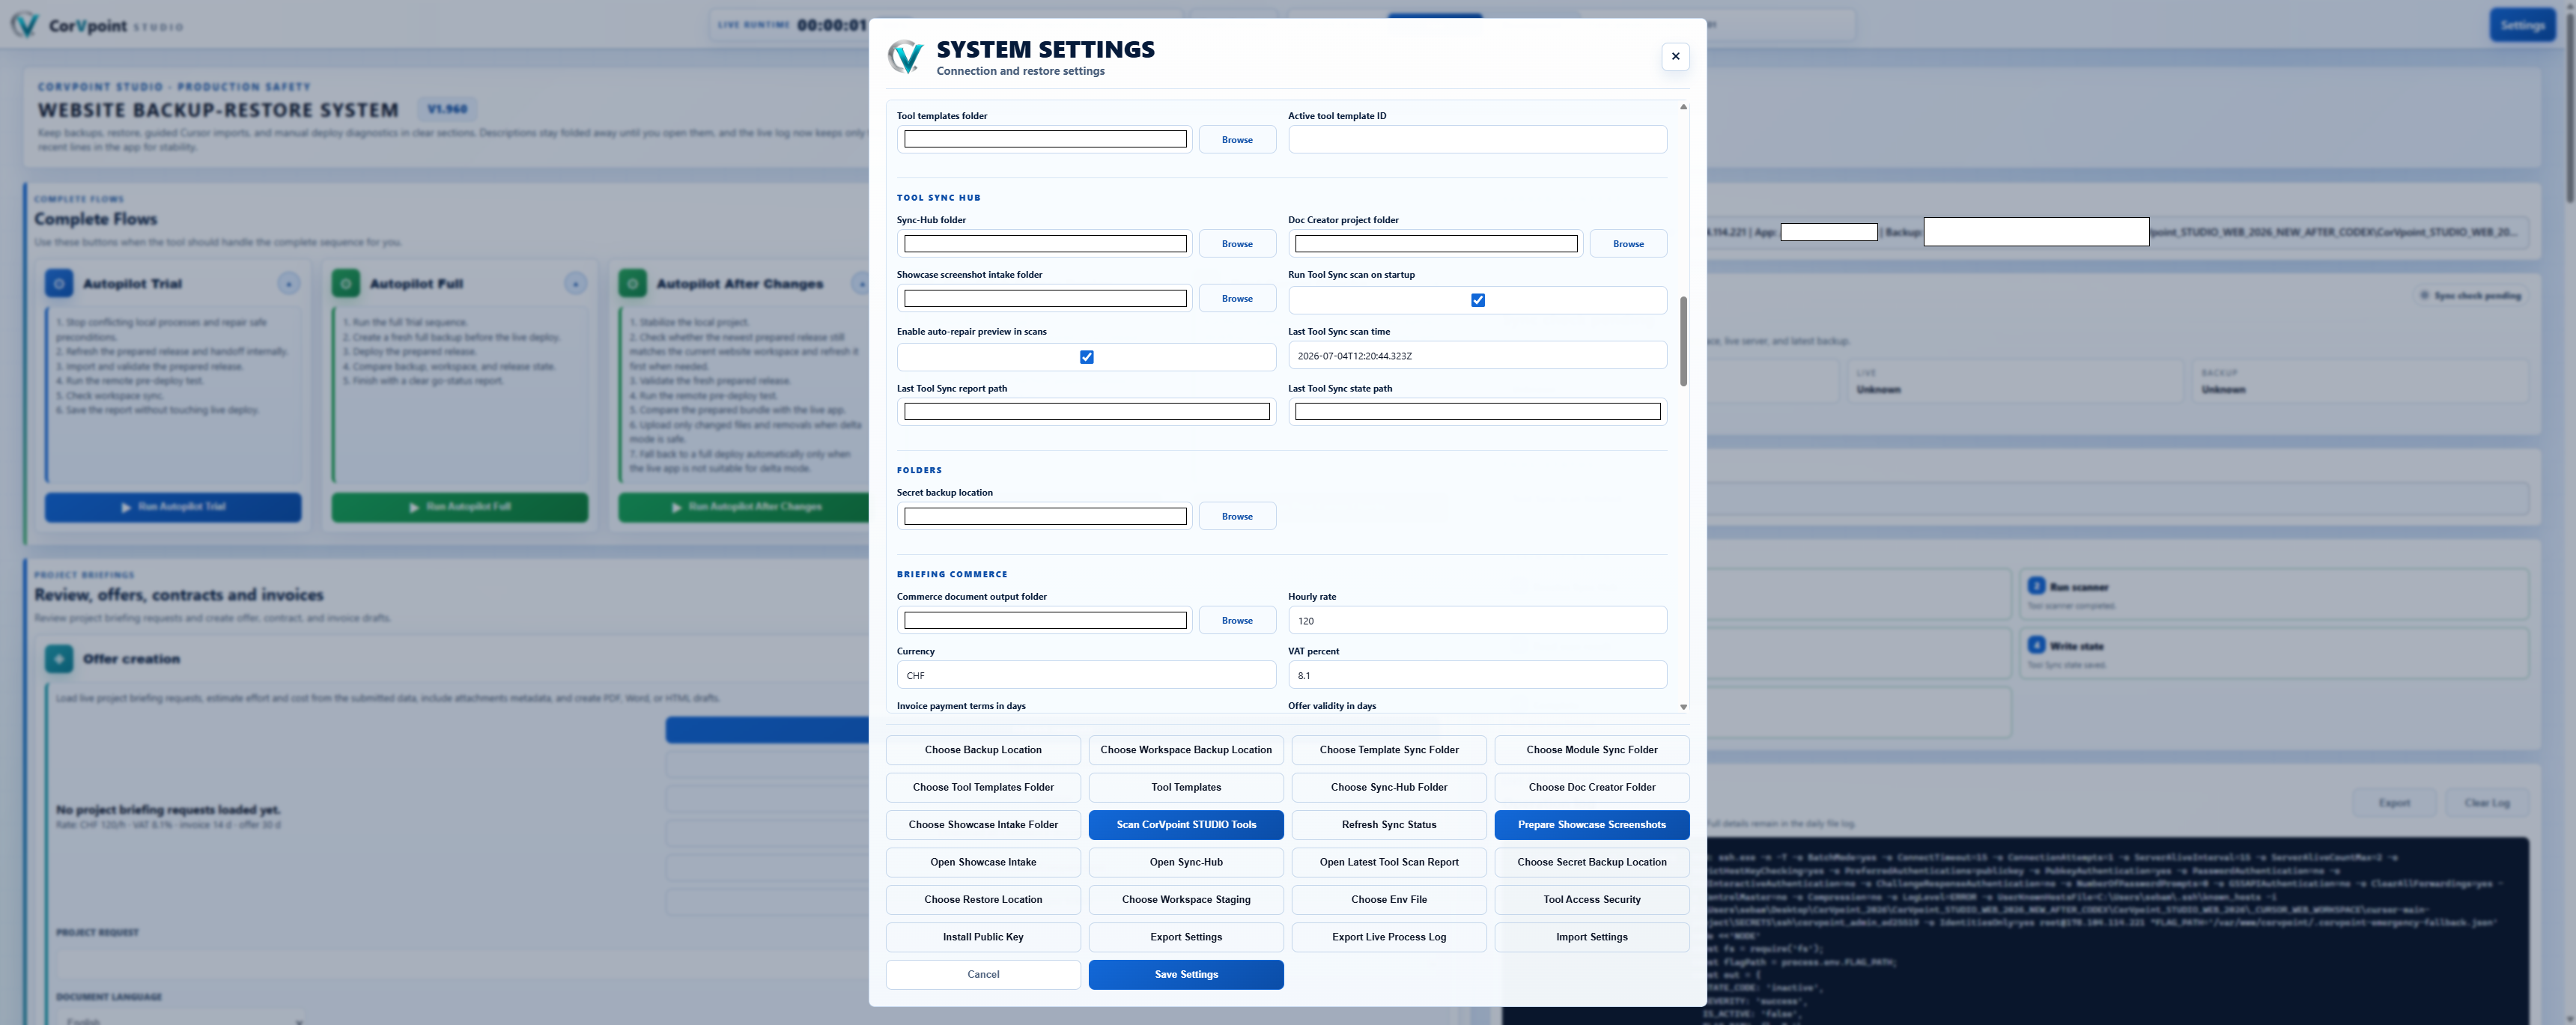Click Refresh Sync Status
Image resolution: width=2576 pixels, height=1025 pixels.
coord(1389,825)
